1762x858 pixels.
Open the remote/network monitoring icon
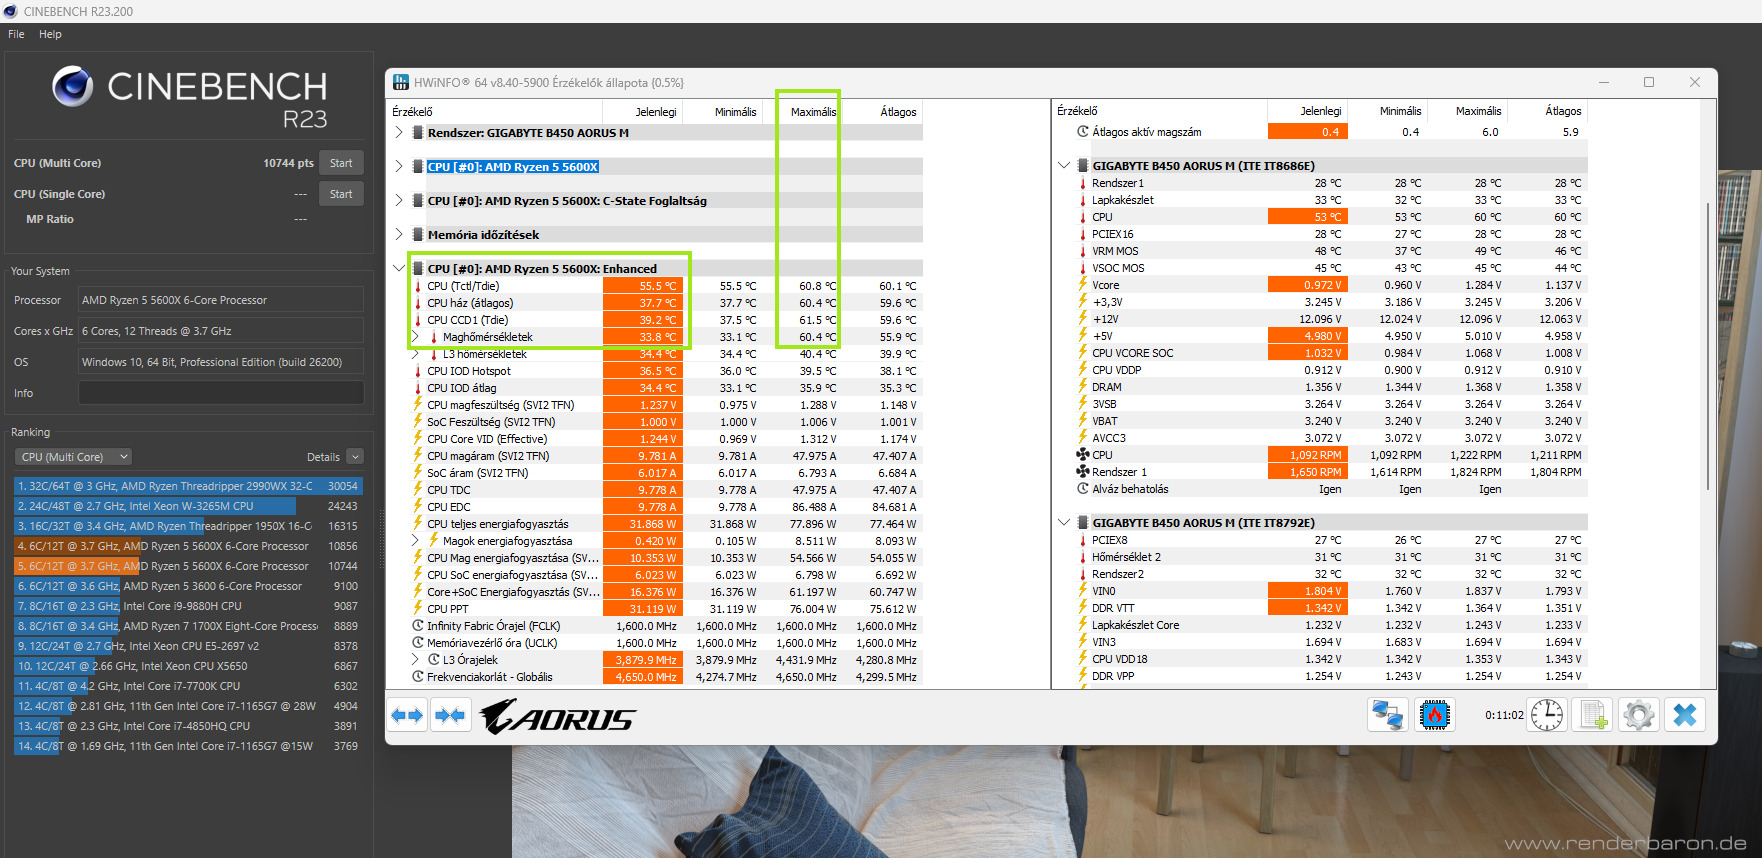(x=1387, y=715)
